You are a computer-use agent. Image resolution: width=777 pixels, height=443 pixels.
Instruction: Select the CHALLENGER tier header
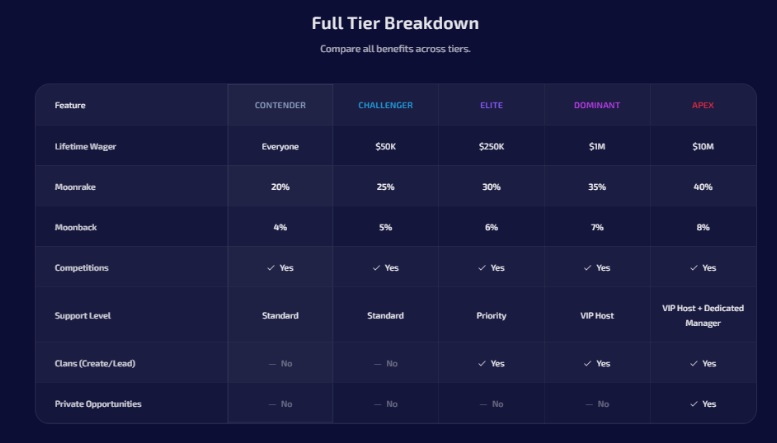point(385,105)
